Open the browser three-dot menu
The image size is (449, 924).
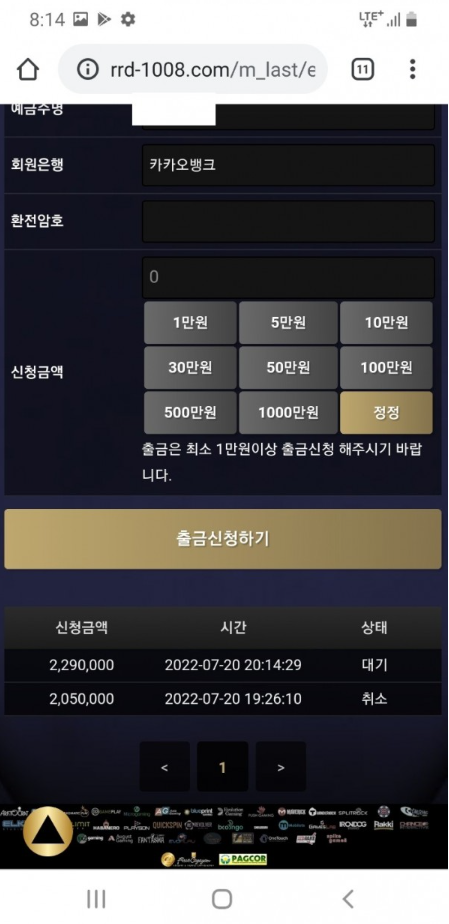[x=412, y=70]
